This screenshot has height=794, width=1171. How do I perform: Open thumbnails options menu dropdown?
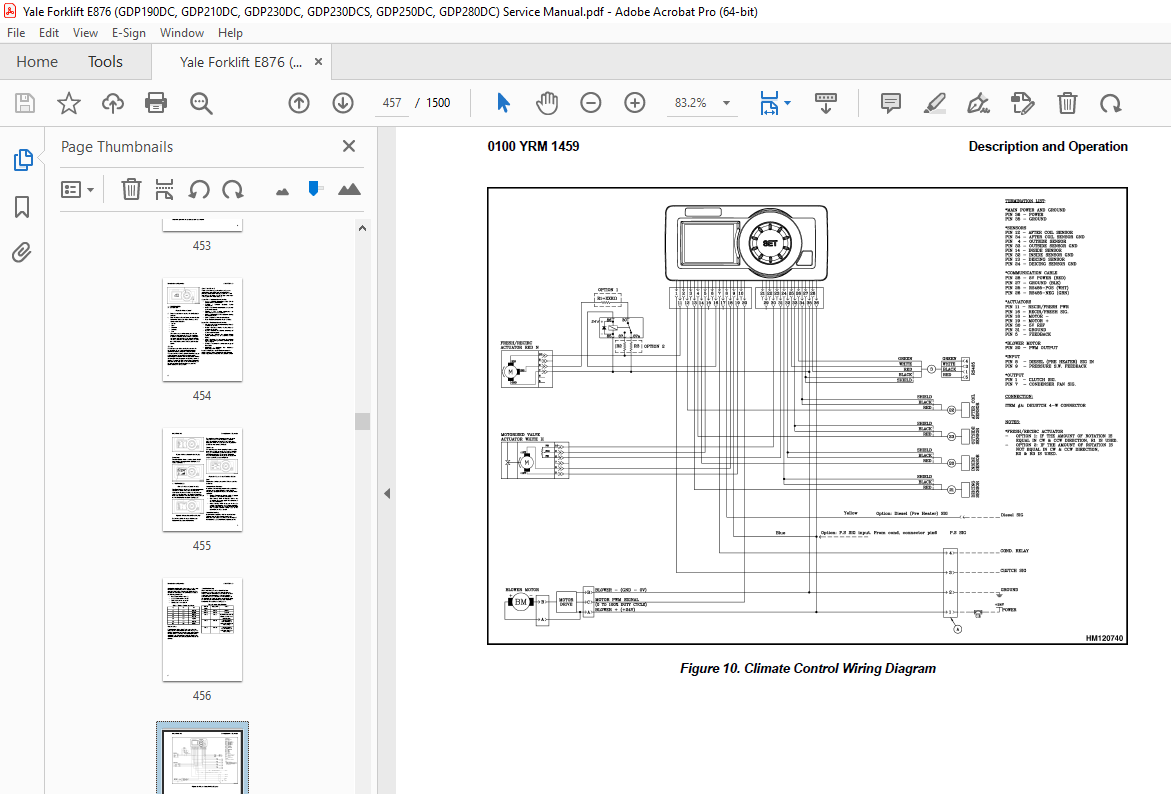(x=77, y=189)
